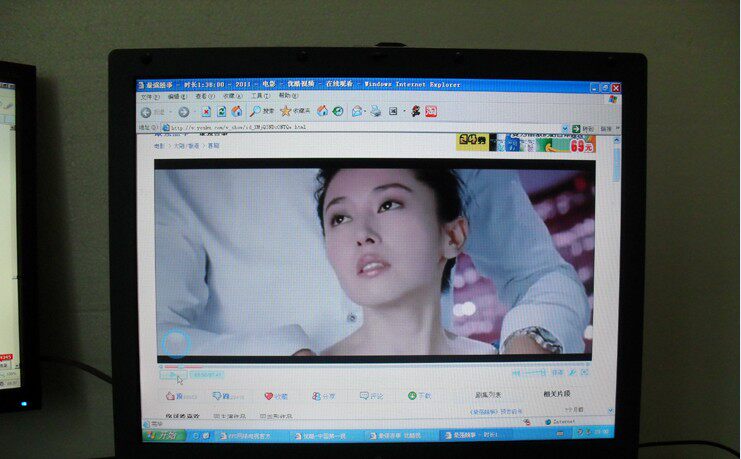Image resolution: width=741 pixels, height=459 pixels.
Task: Open the 帮助(H) menu
Action: [288, 95]
